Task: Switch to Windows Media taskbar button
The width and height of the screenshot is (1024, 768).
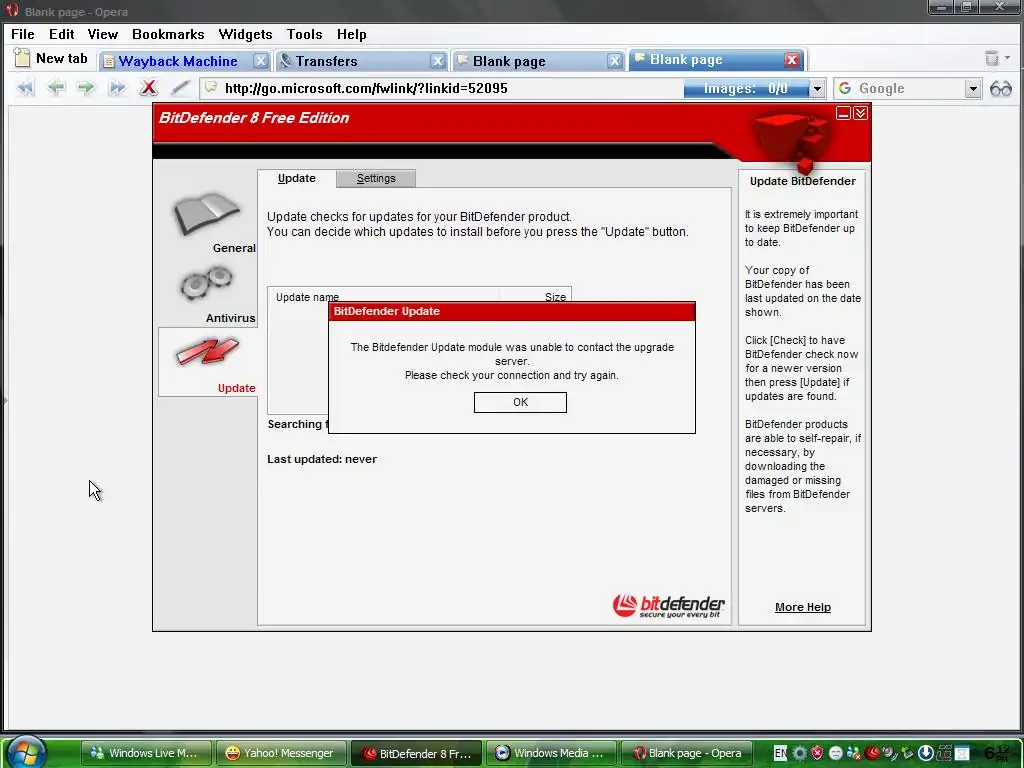Action: point(551,753)
